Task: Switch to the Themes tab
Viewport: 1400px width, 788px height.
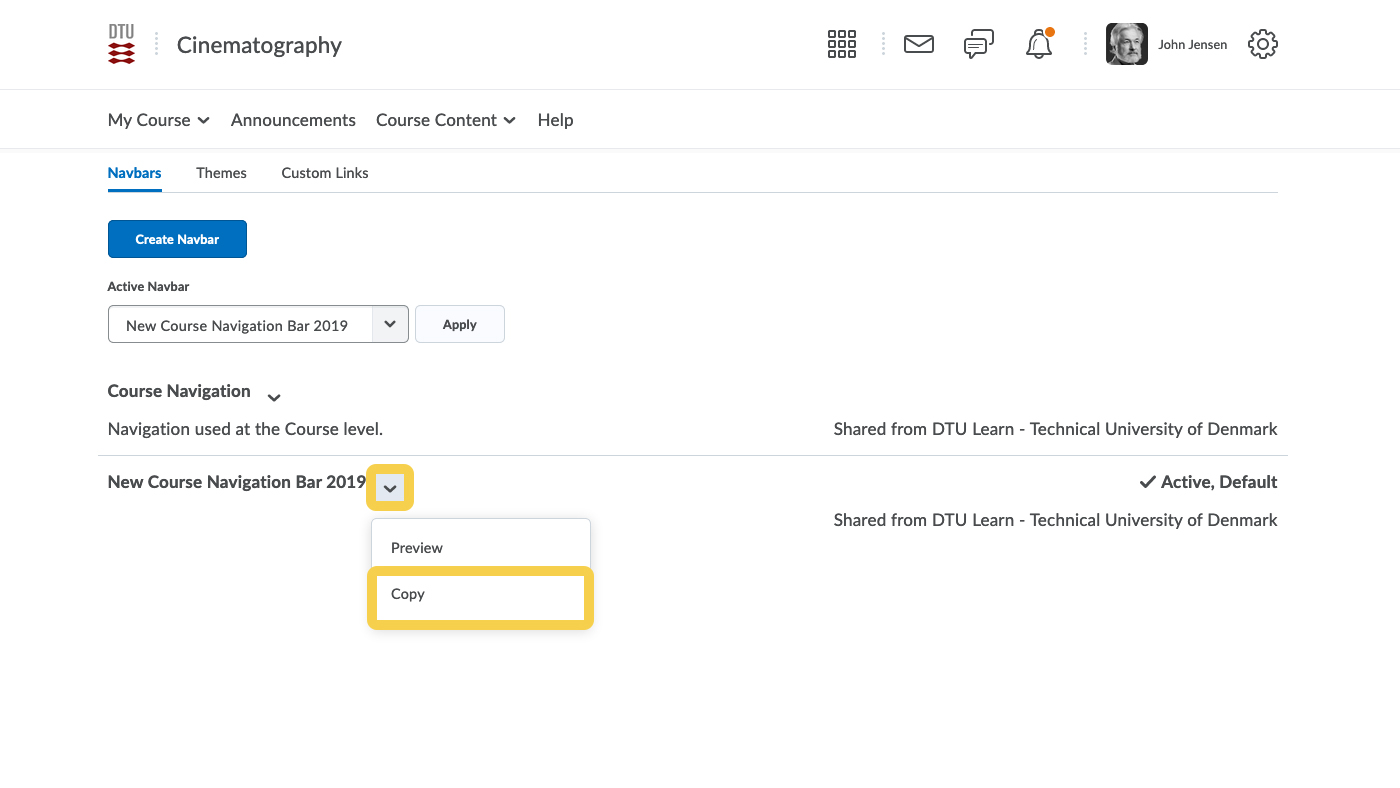Action: coord(221,173)
